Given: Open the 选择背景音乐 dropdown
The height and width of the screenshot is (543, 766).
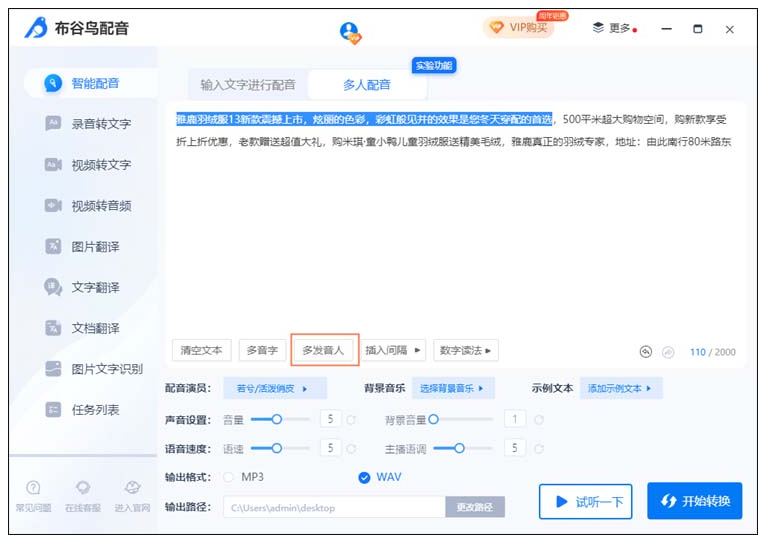Looking at the screenshot, I should 450,388.
